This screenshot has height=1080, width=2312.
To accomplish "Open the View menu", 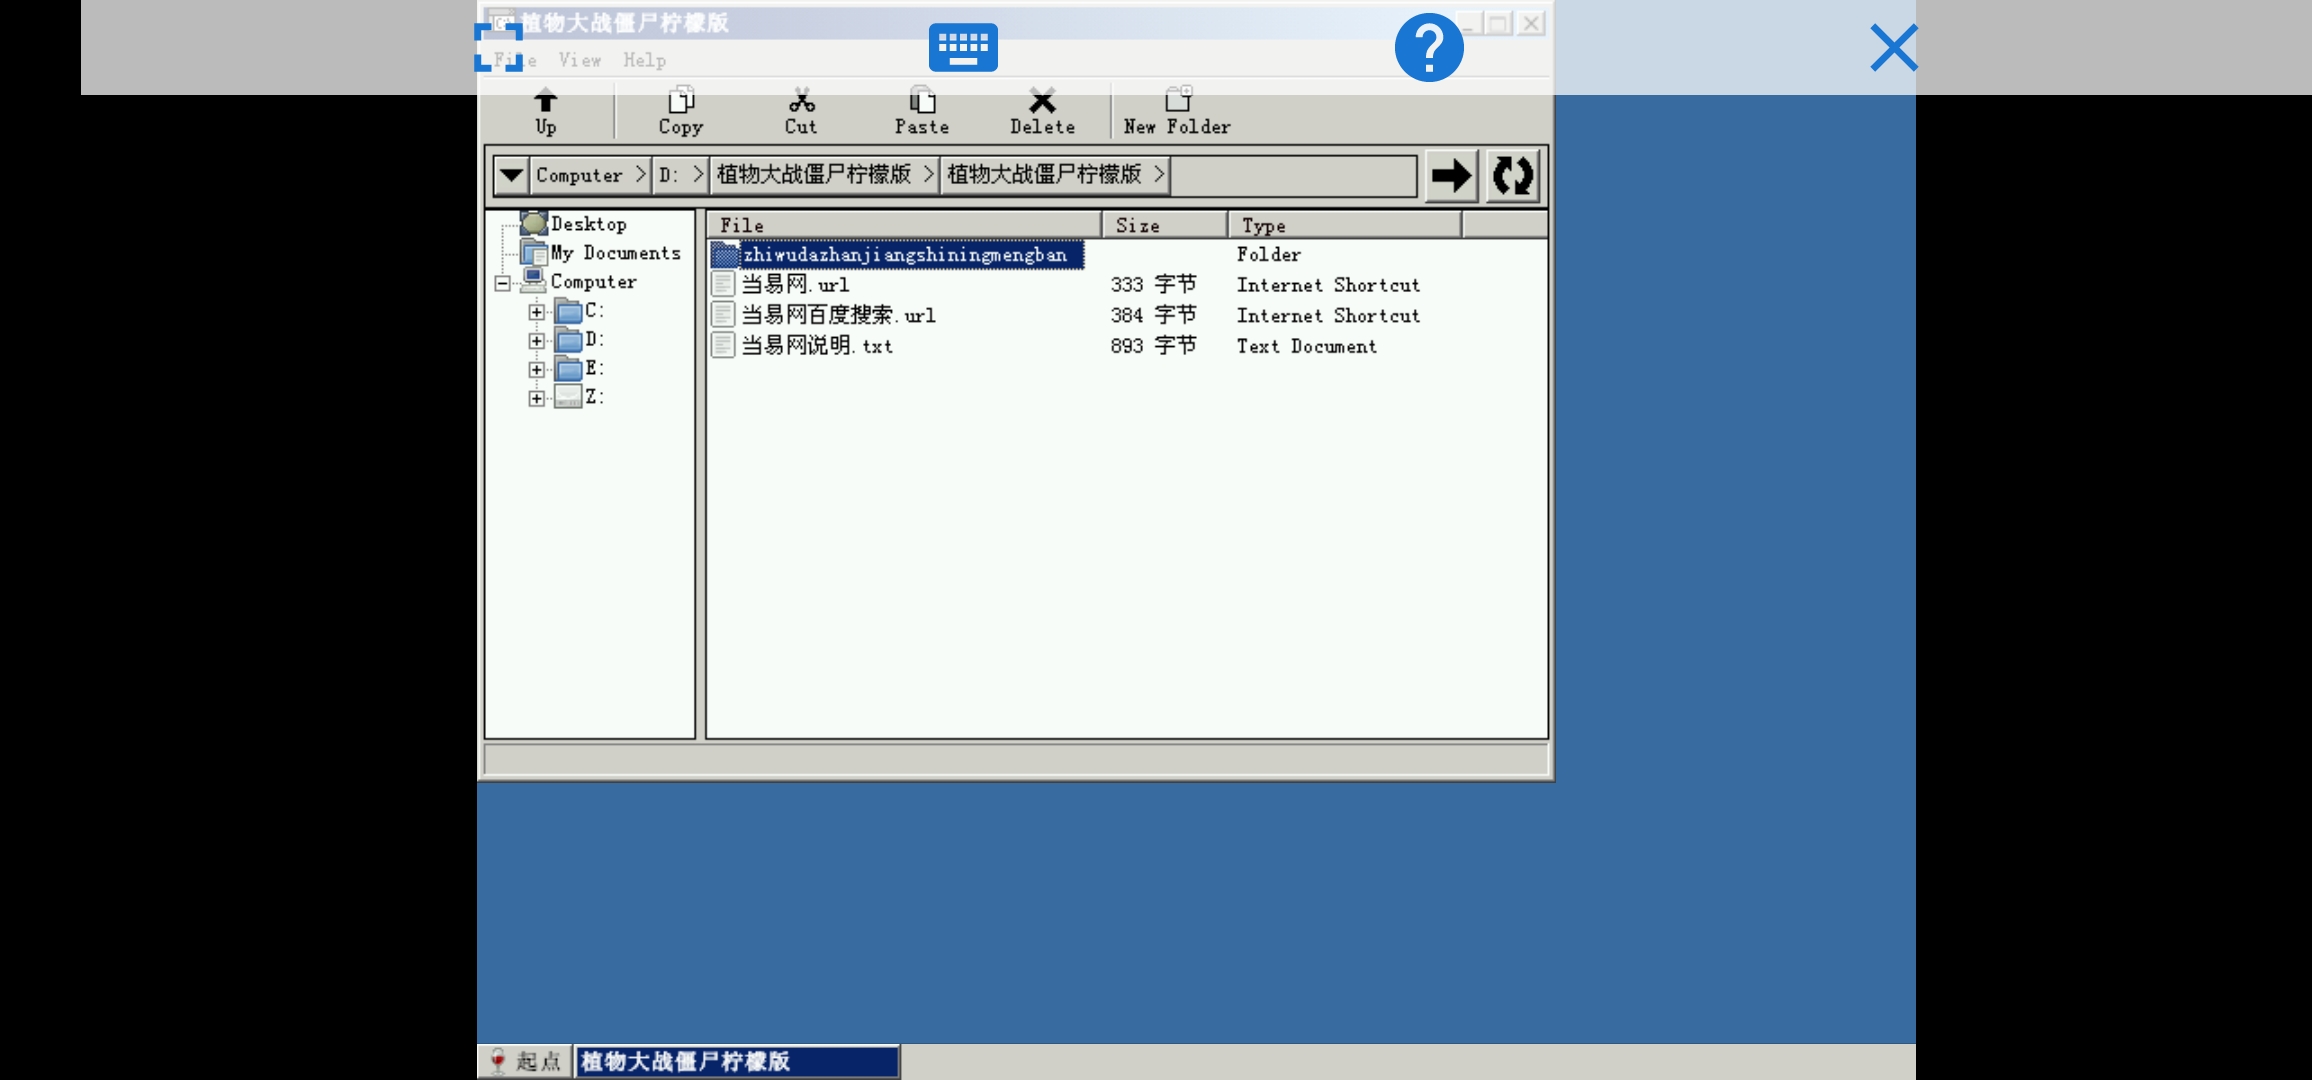I will [580, 60].
